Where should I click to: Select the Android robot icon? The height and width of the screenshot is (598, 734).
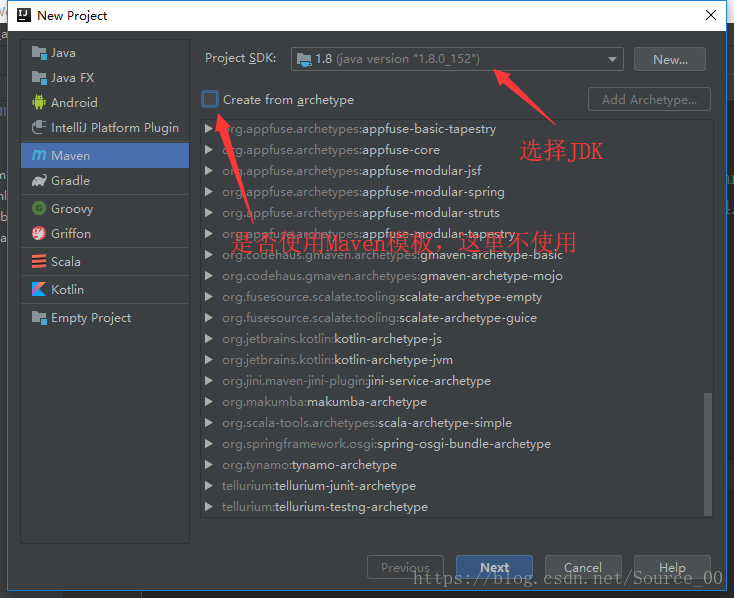(x=39, y=102)
